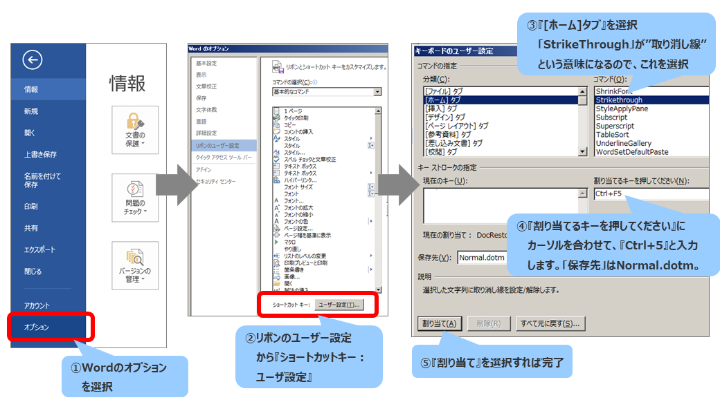720x406 pixels.
Task: Open the 文書の保護 button
Action: coord(135,130)
